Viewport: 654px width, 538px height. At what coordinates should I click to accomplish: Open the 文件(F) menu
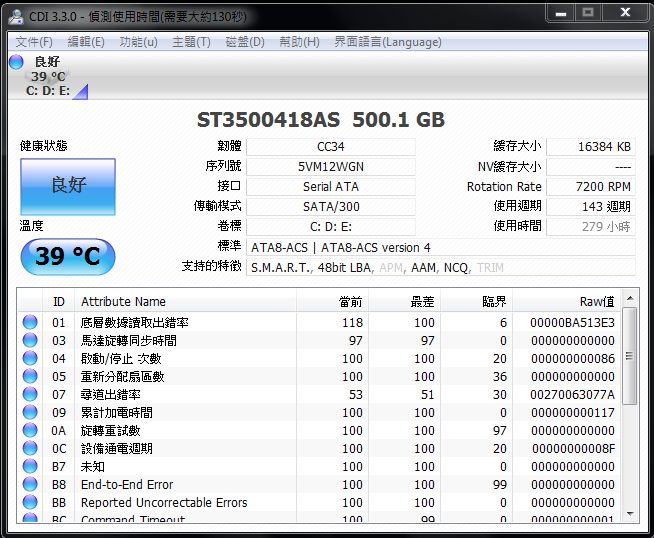click(34, 42)
